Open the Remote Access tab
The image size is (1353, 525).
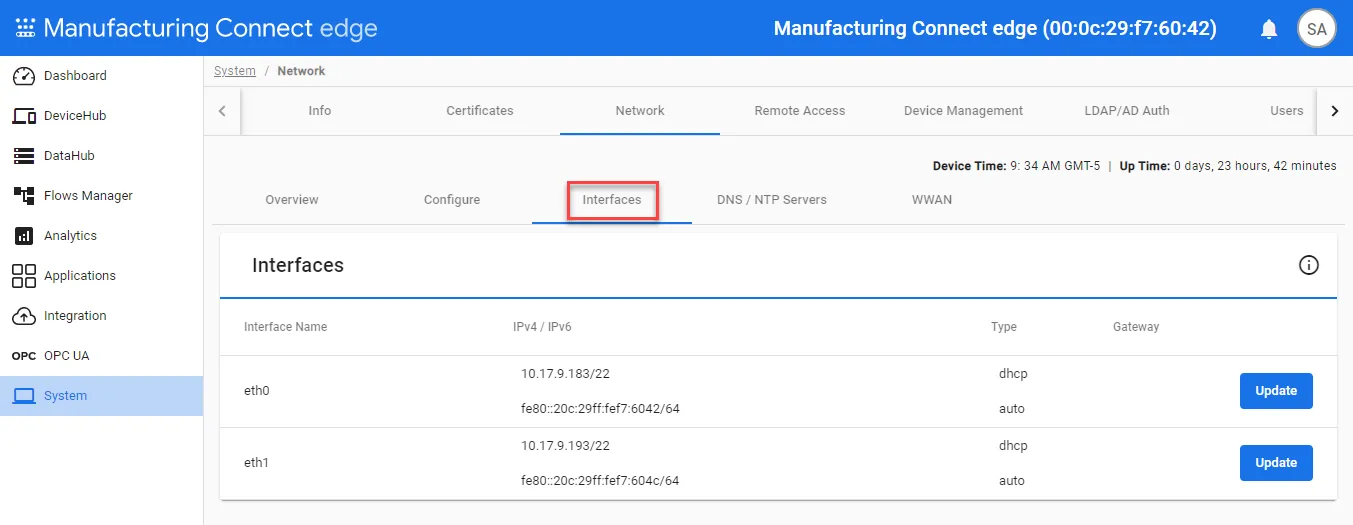[800, 111]
